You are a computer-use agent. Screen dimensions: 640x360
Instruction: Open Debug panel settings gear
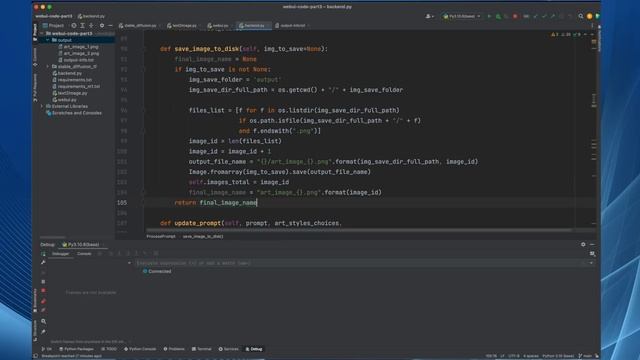click(583, 244)
